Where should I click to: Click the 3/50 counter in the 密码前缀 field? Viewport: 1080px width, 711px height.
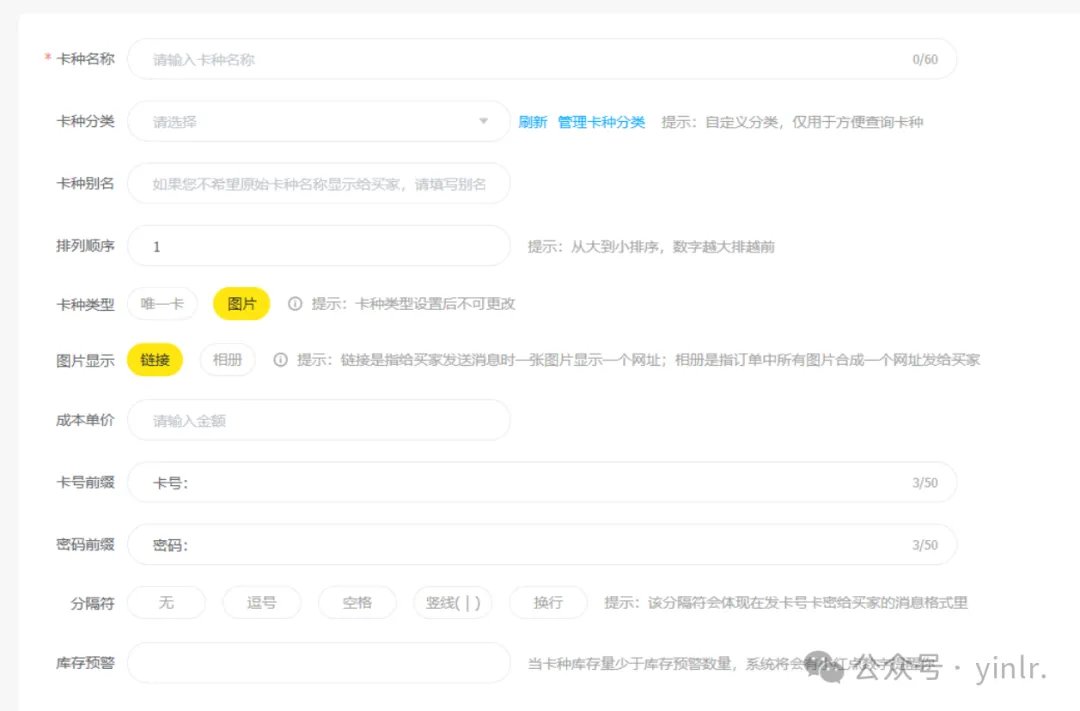click(925, 545)
